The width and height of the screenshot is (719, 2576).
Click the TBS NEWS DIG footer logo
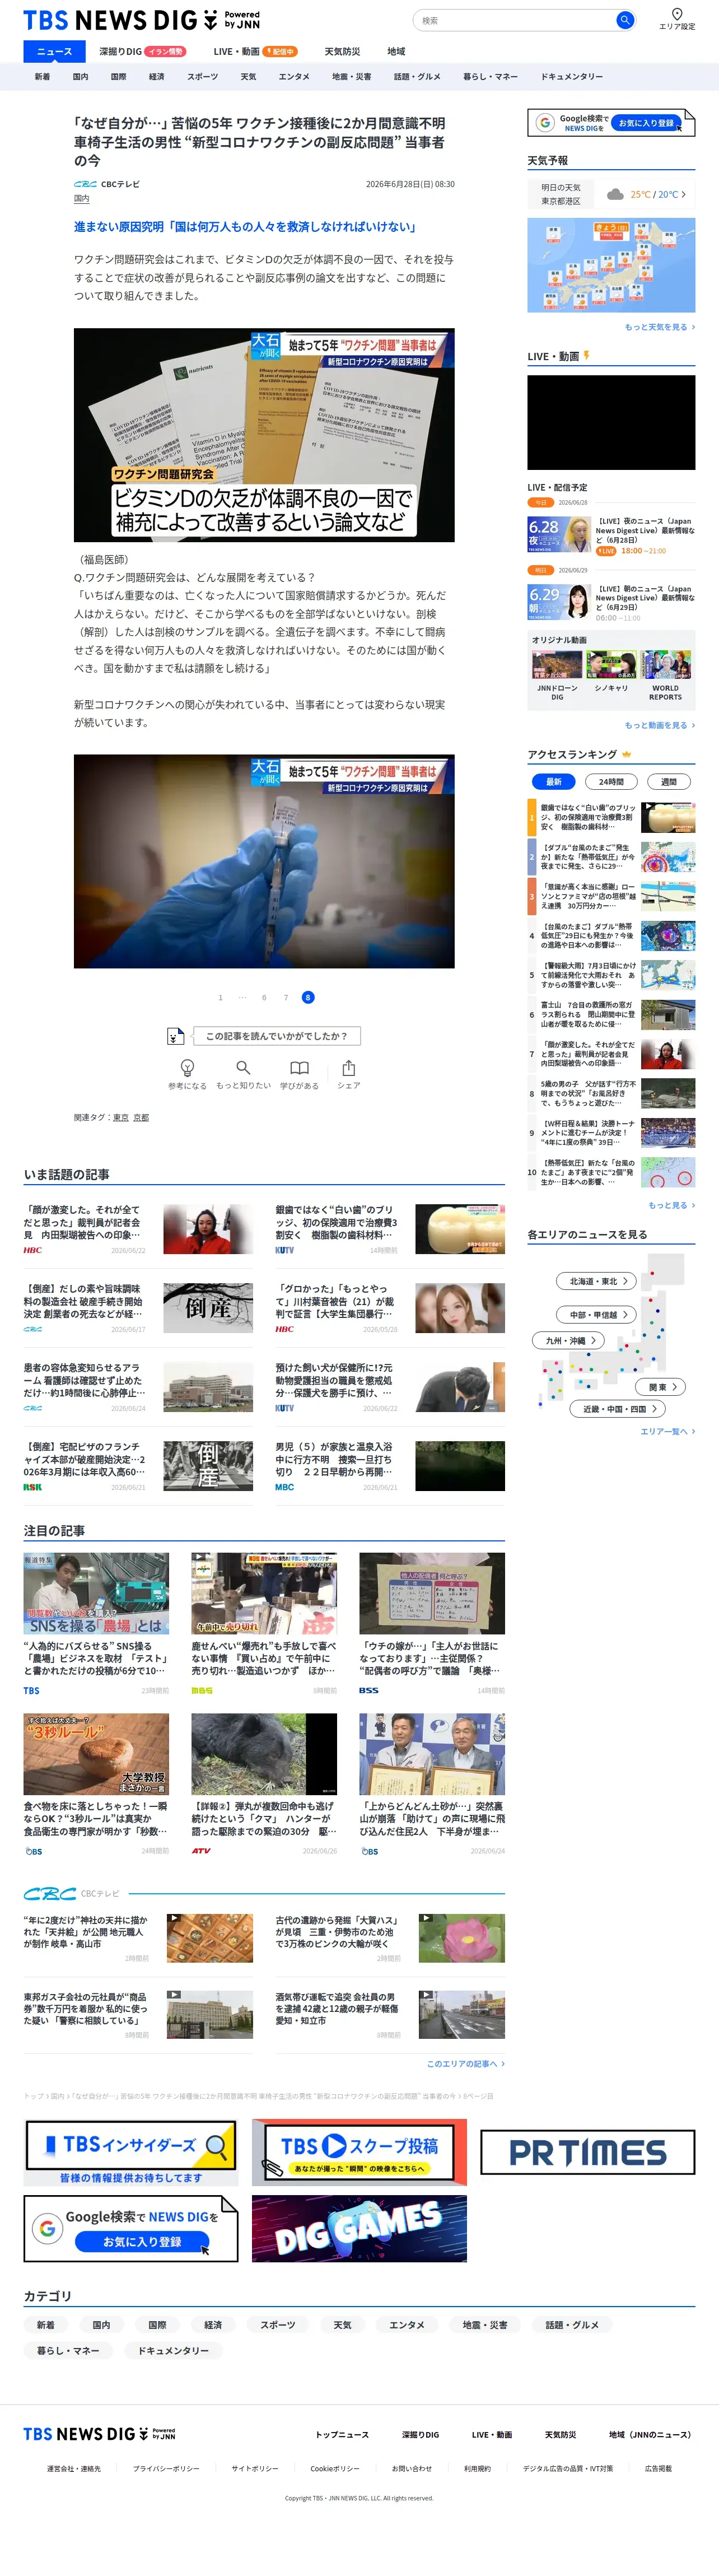click(x=99, y=2433)
